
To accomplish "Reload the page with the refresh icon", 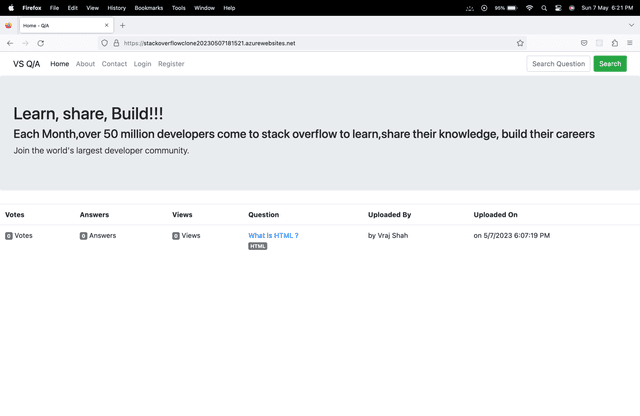I will pyautogui.click(x=41, y=43).
